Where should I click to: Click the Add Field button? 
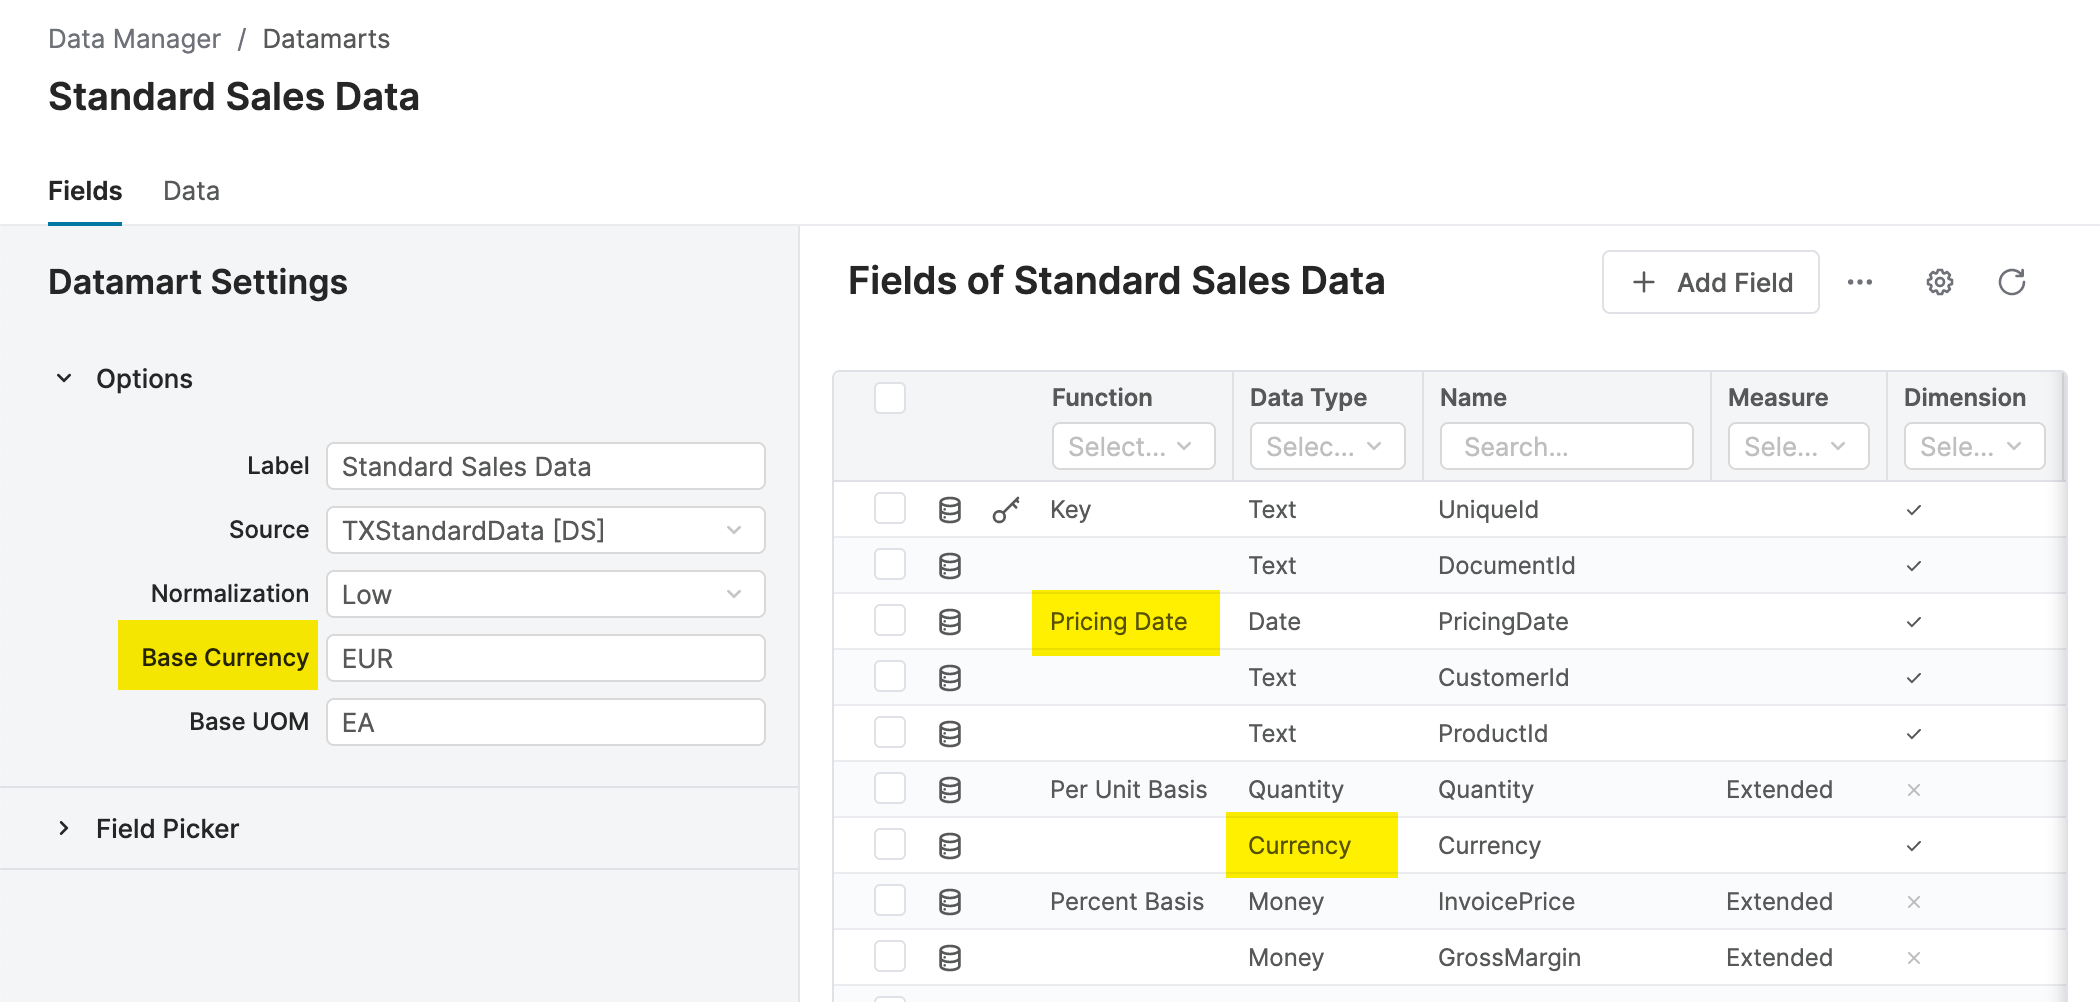(1710, 283)
